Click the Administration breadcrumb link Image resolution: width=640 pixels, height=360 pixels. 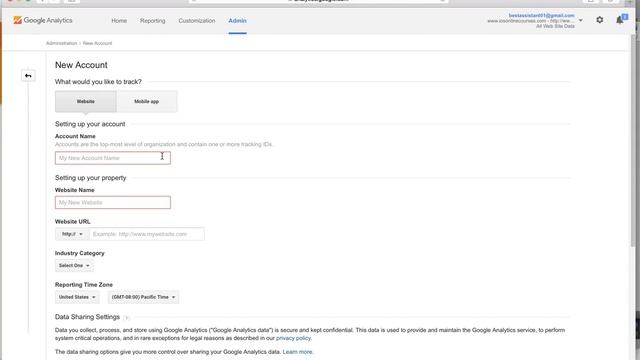point(61,43)
